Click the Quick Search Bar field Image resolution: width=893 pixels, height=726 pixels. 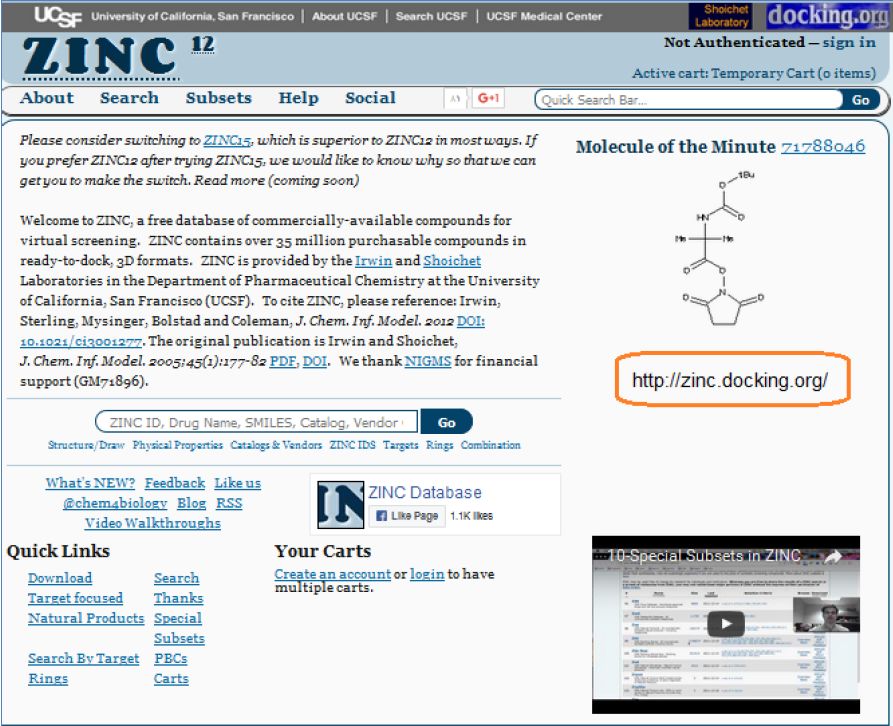(689, 100)
